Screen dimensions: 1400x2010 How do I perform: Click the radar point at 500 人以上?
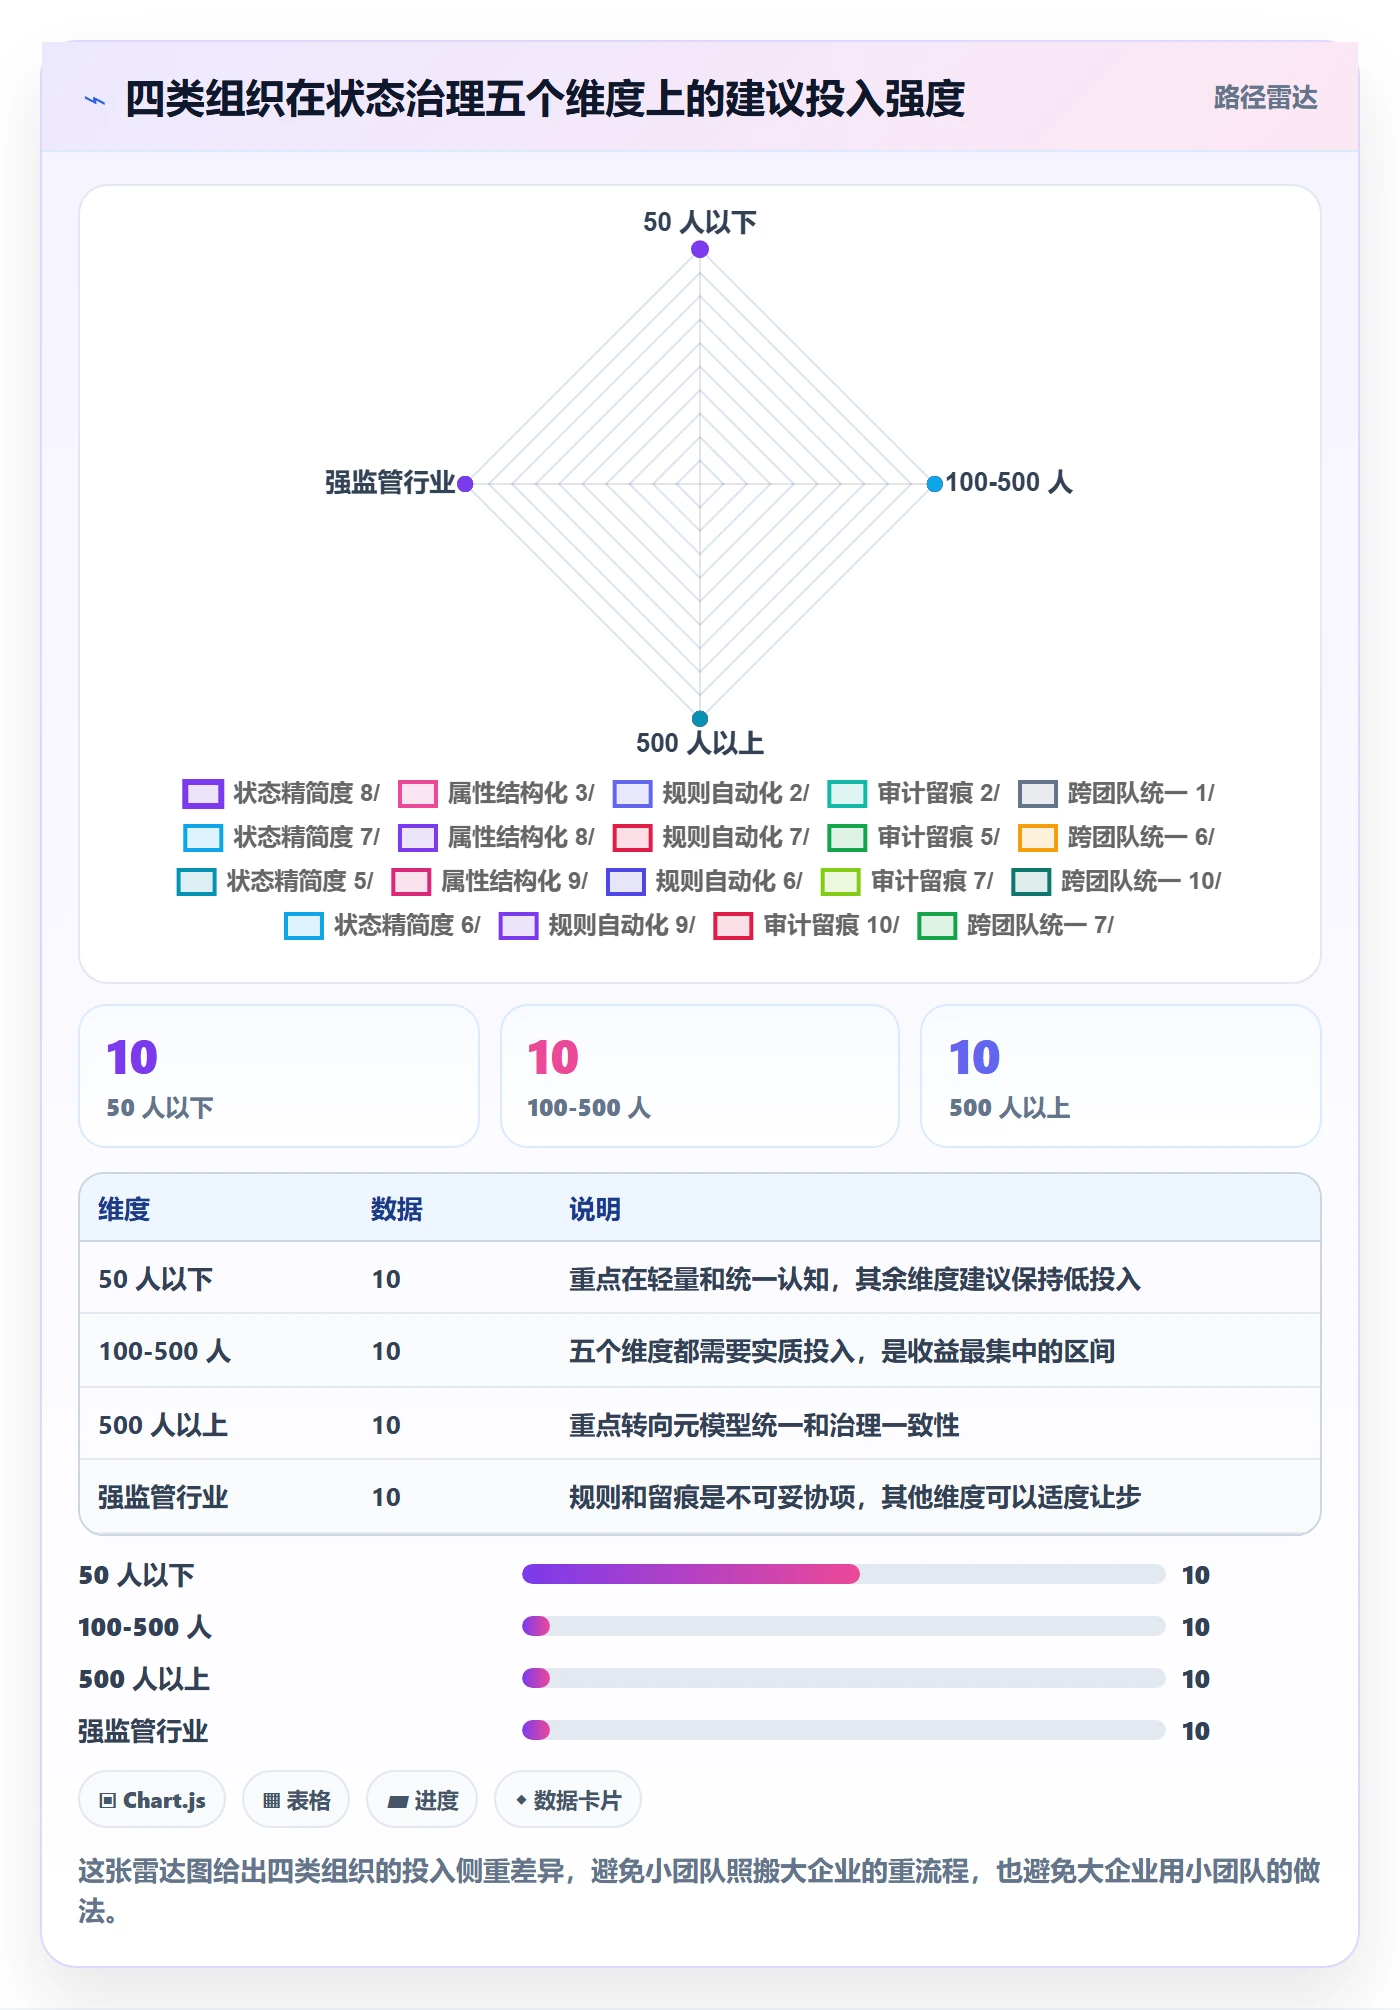tap(700, 719)
